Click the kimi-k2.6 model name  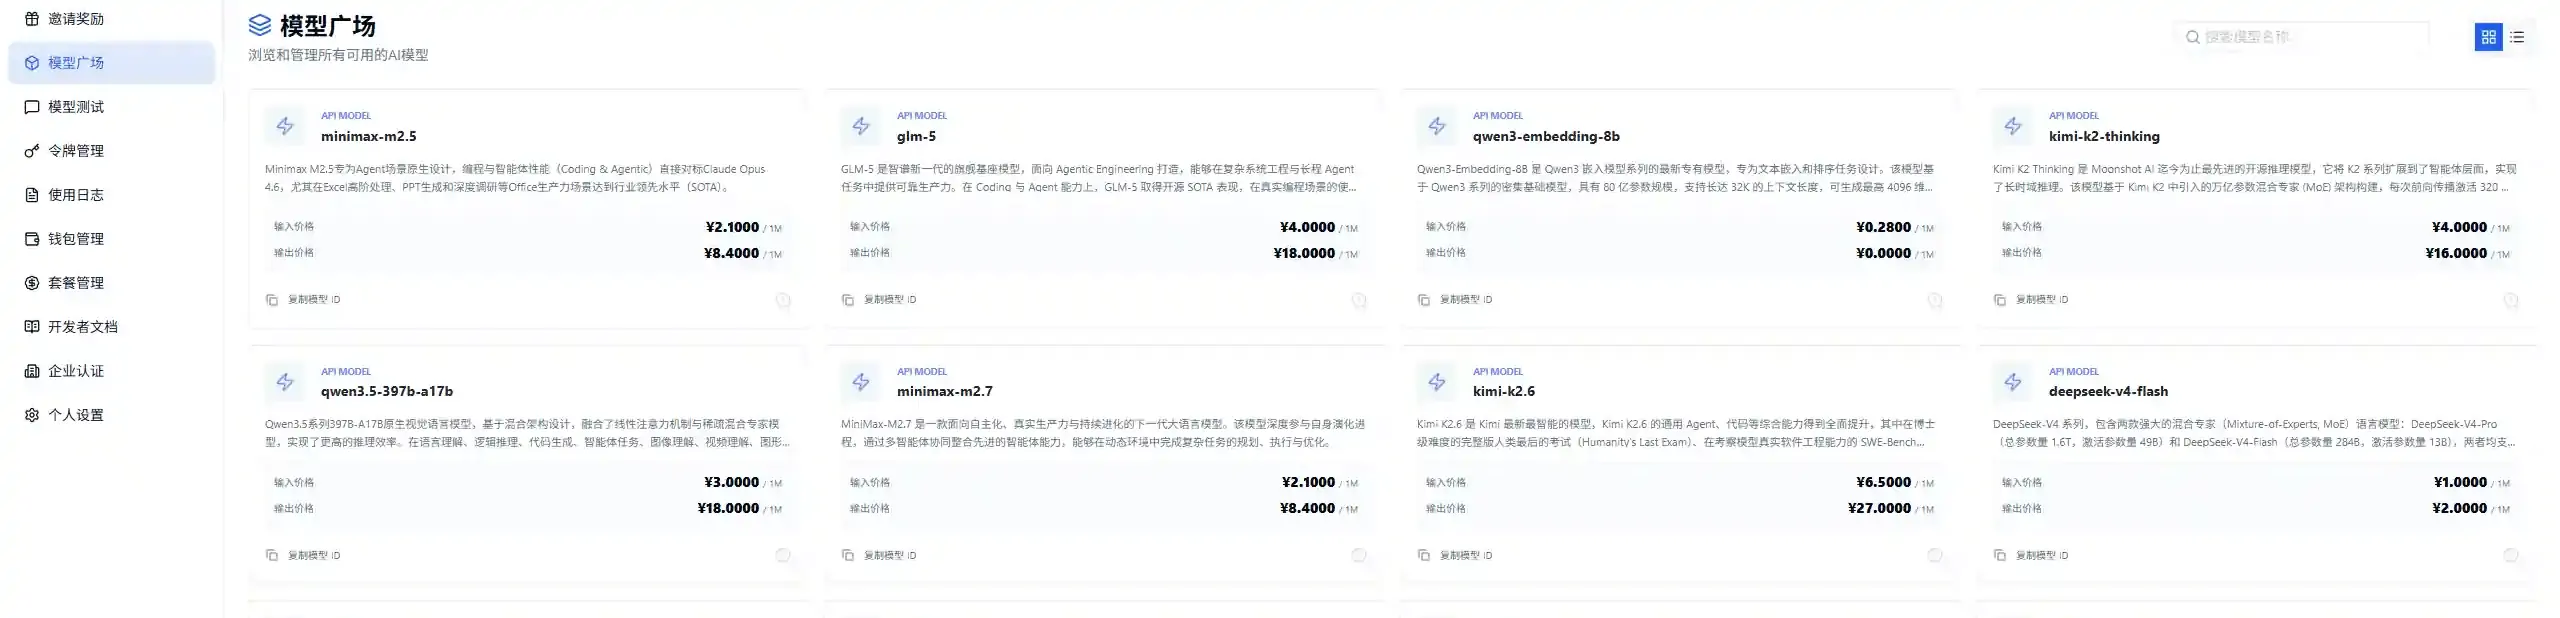(x=1504, y=391)
